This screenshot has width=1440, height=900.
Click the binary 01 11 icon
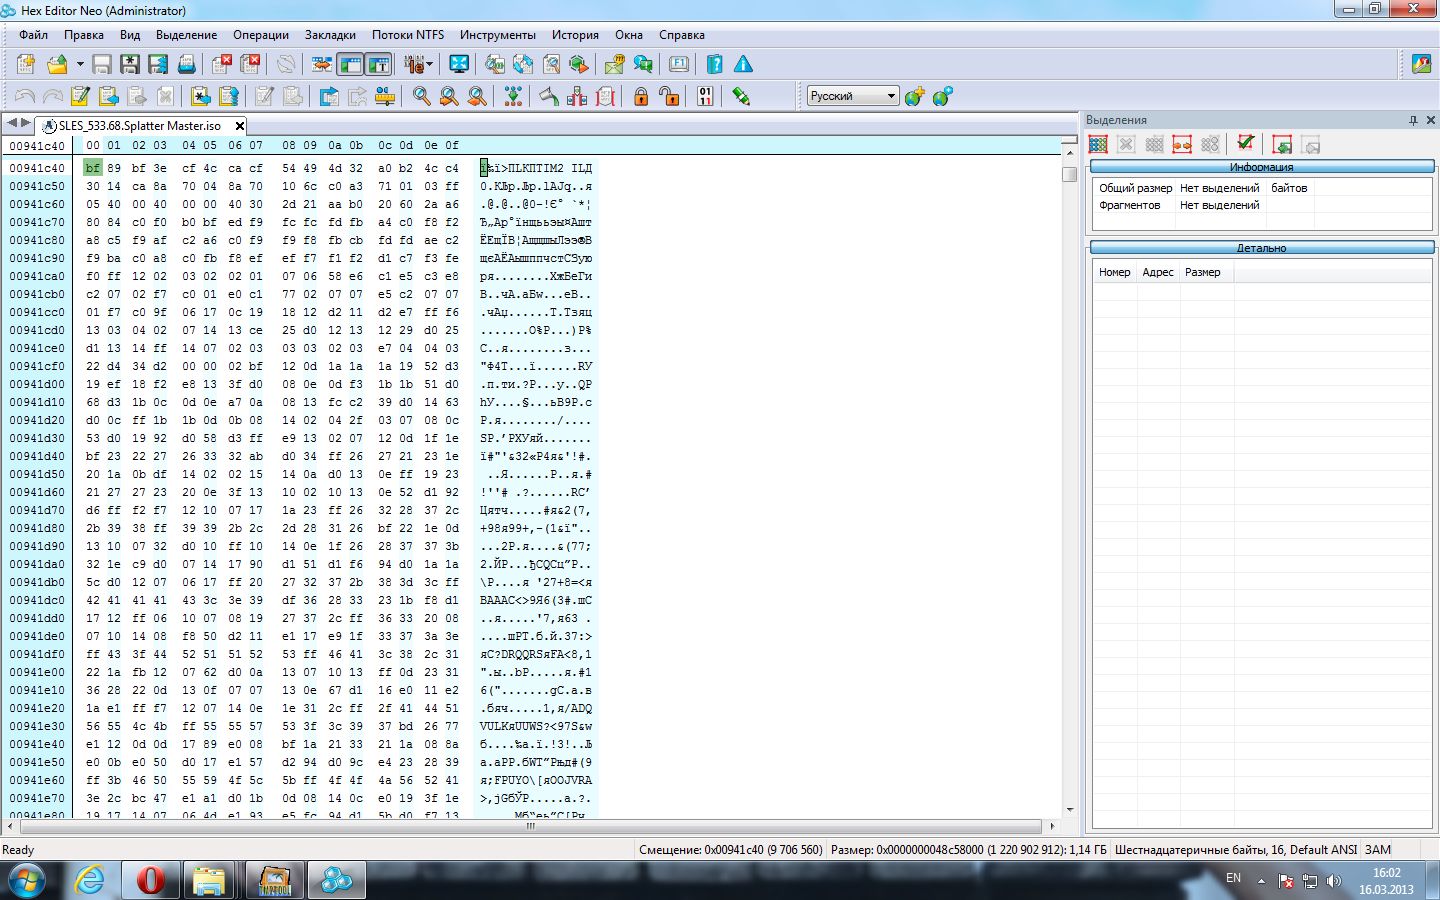tap(705, 96)
